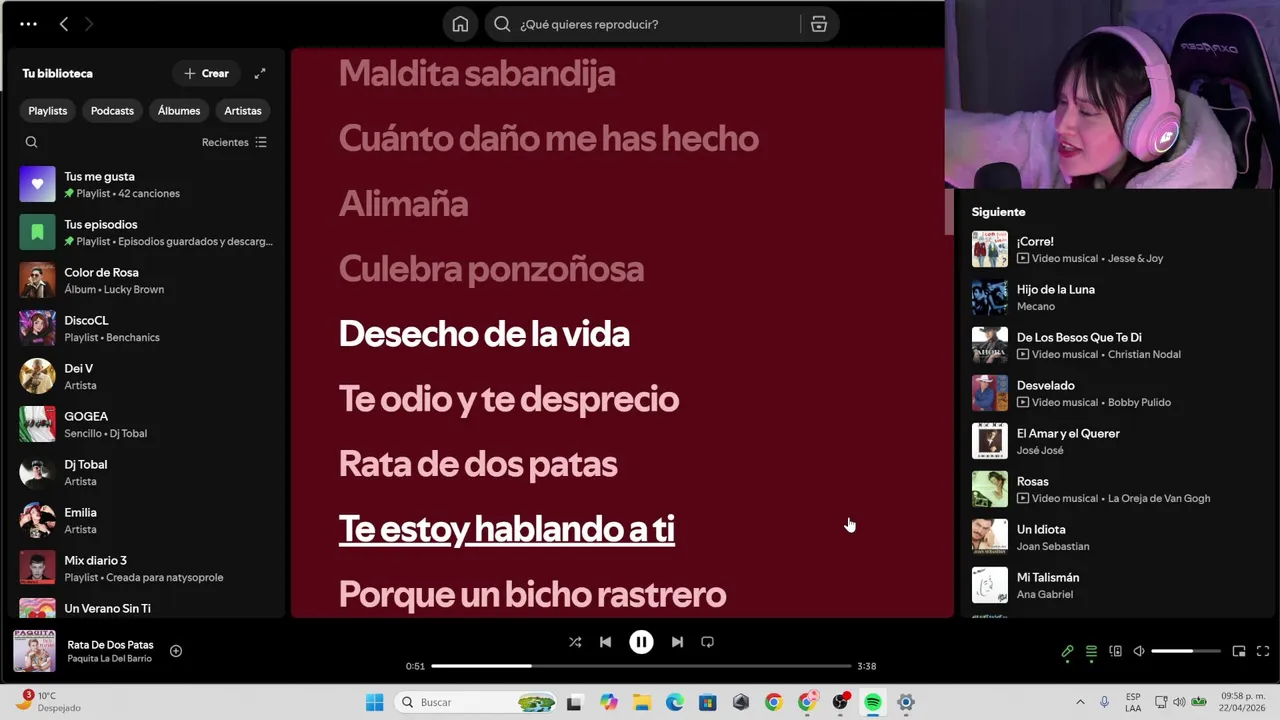Select the Álbumes filter chip
Viewport: 1280px width, 720px height.
[179, 111]
